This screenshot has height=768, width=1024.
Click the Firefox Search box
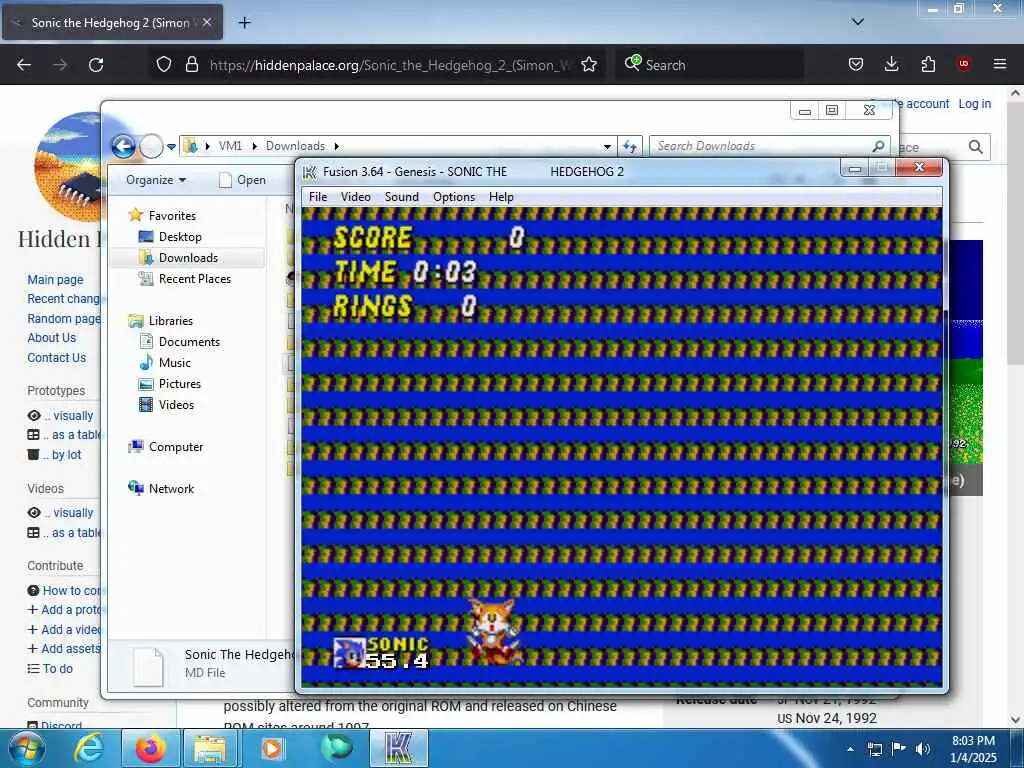[x=709, y=65]
